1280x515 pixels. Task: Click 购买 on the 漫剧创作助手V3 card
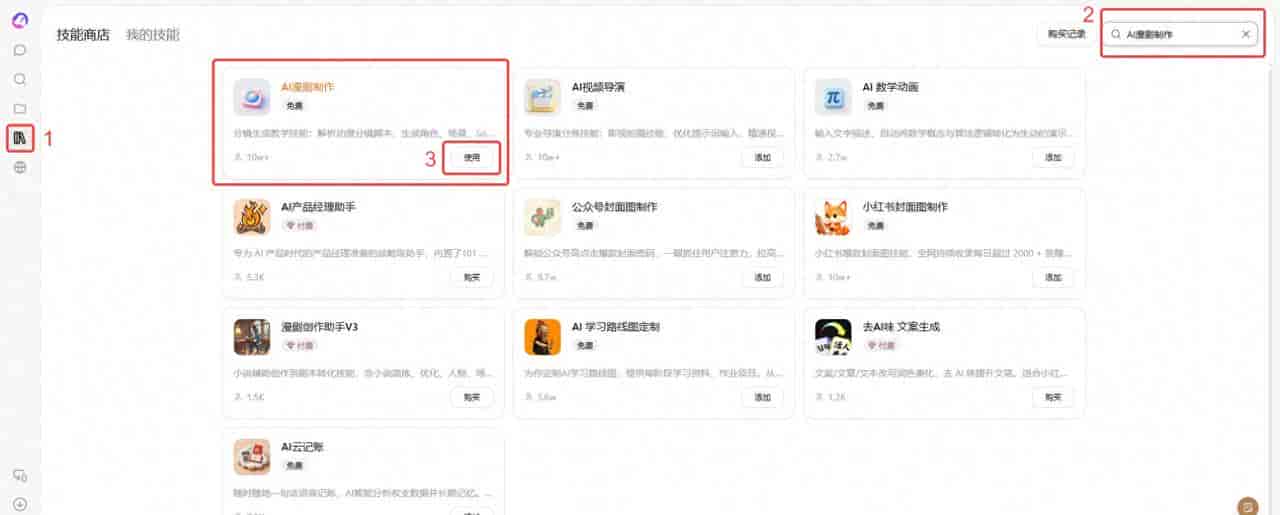(472, 397)
